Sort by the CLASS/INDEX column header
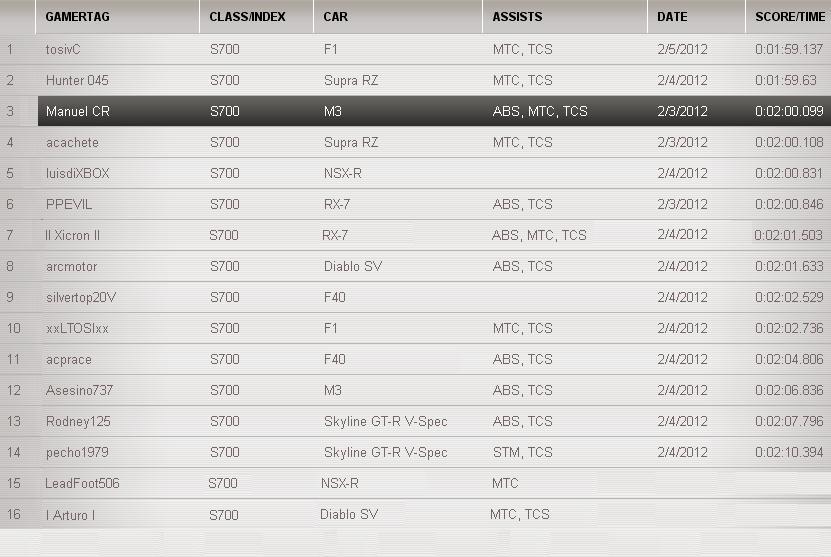This screenshot has height=557, width=831. [x=247, y=17]
